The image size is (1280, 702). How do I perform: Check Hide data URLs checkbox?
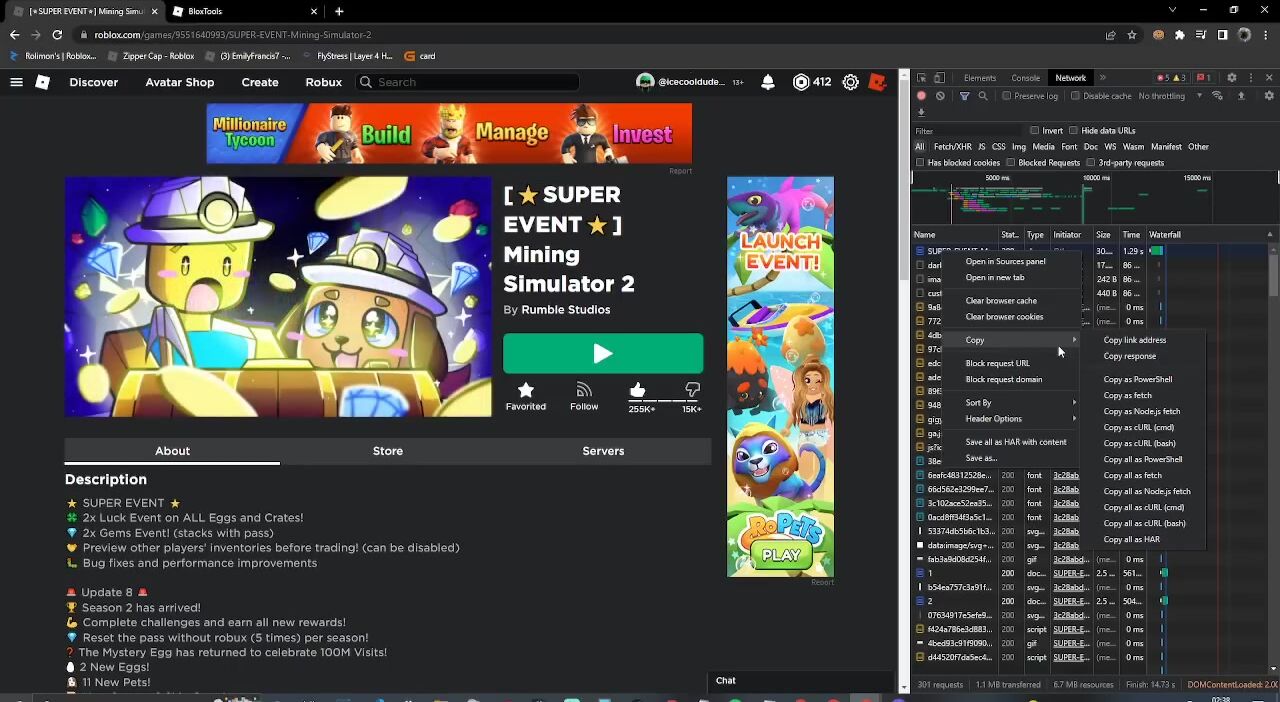pyautogui.click(x=1073, y=130)
